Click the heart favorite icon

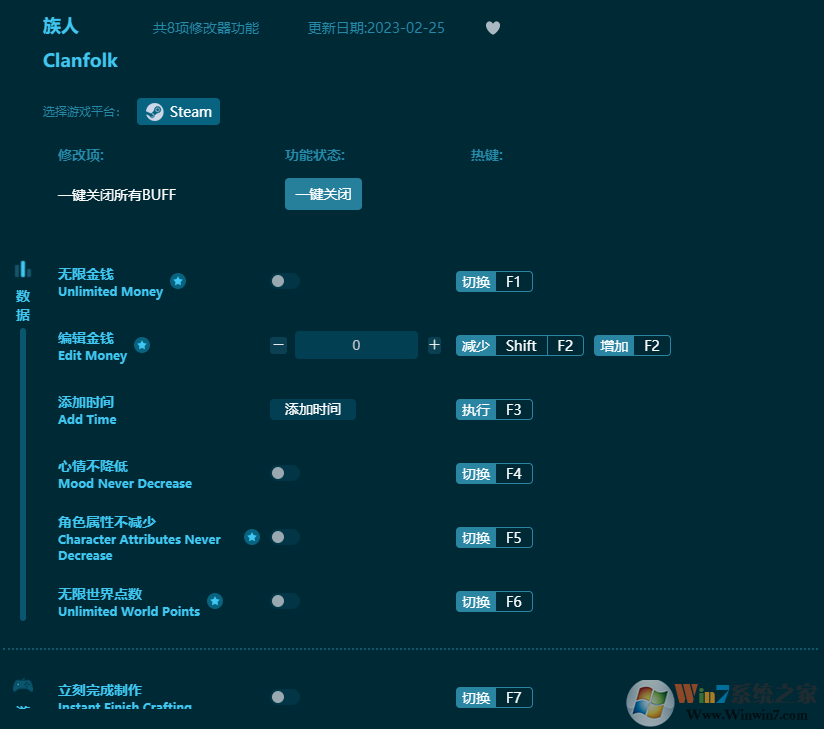point(492,28)
